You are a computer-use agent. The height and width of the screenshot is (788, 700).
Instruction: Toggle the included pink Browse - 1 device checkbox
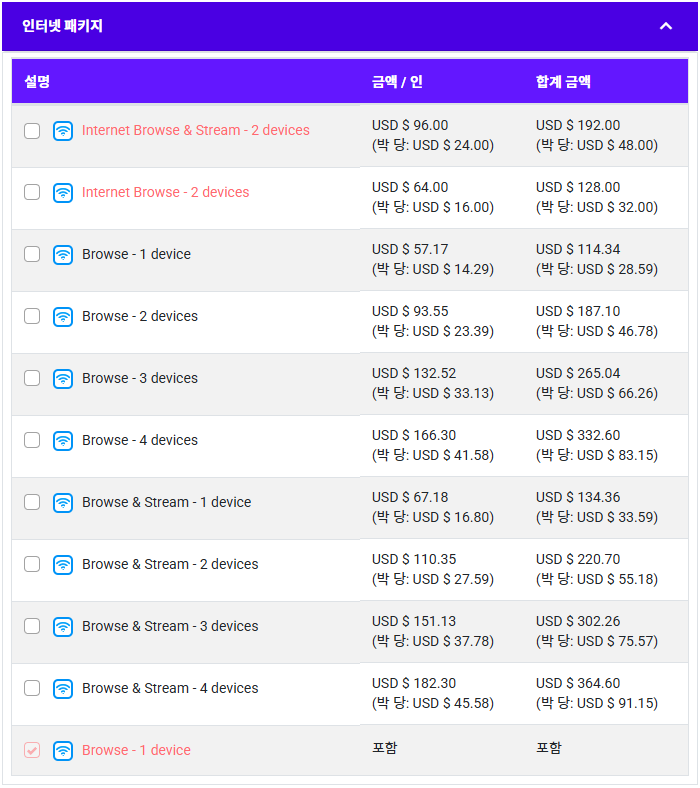click(32, 751)
